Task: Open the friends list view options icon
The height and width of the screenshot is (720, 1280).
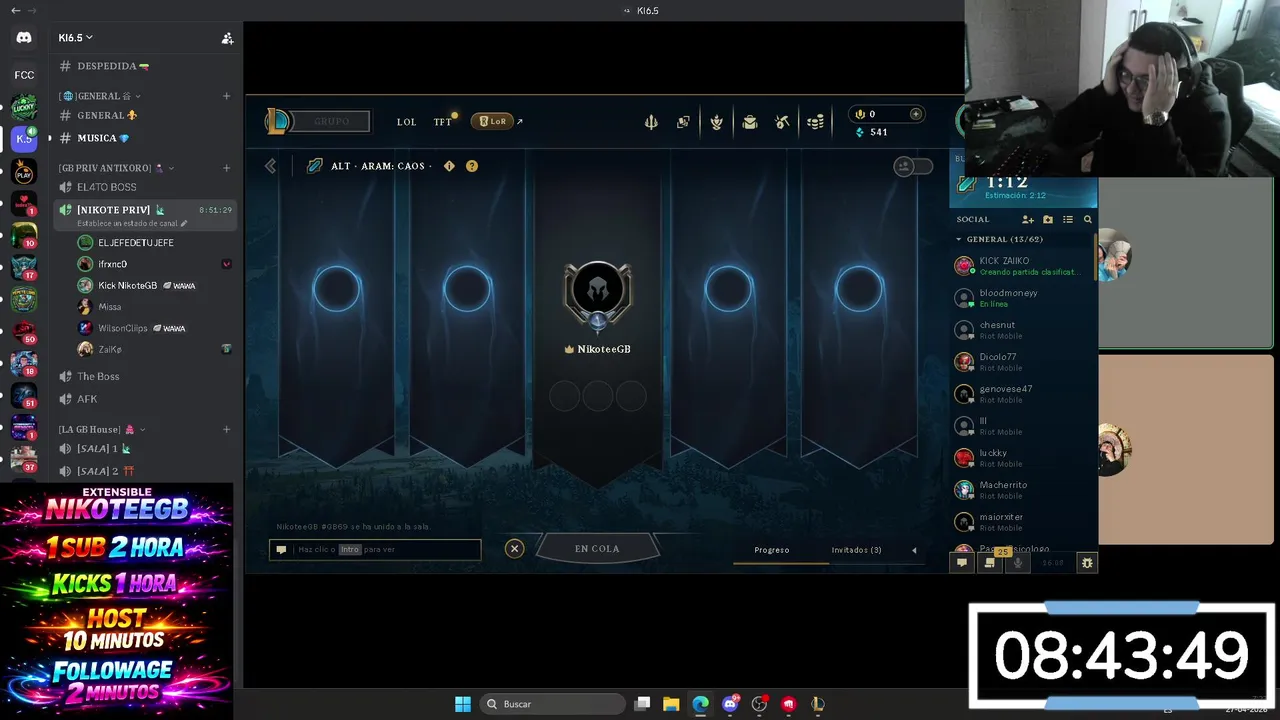Action: (x=1068, y=219)
